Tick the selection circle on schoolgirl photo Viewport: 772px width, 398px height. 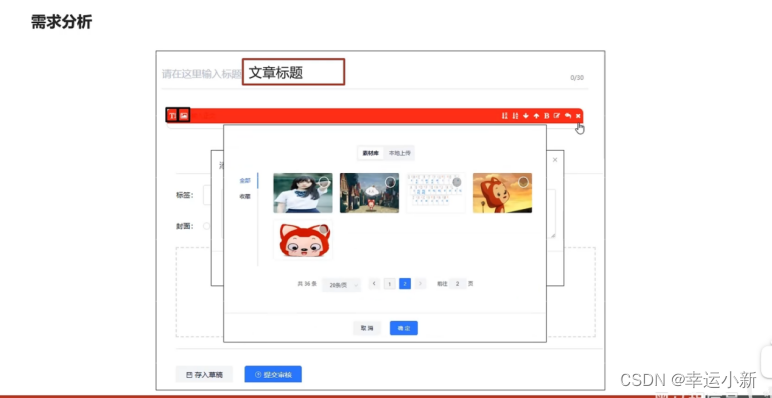pos(324,182)
